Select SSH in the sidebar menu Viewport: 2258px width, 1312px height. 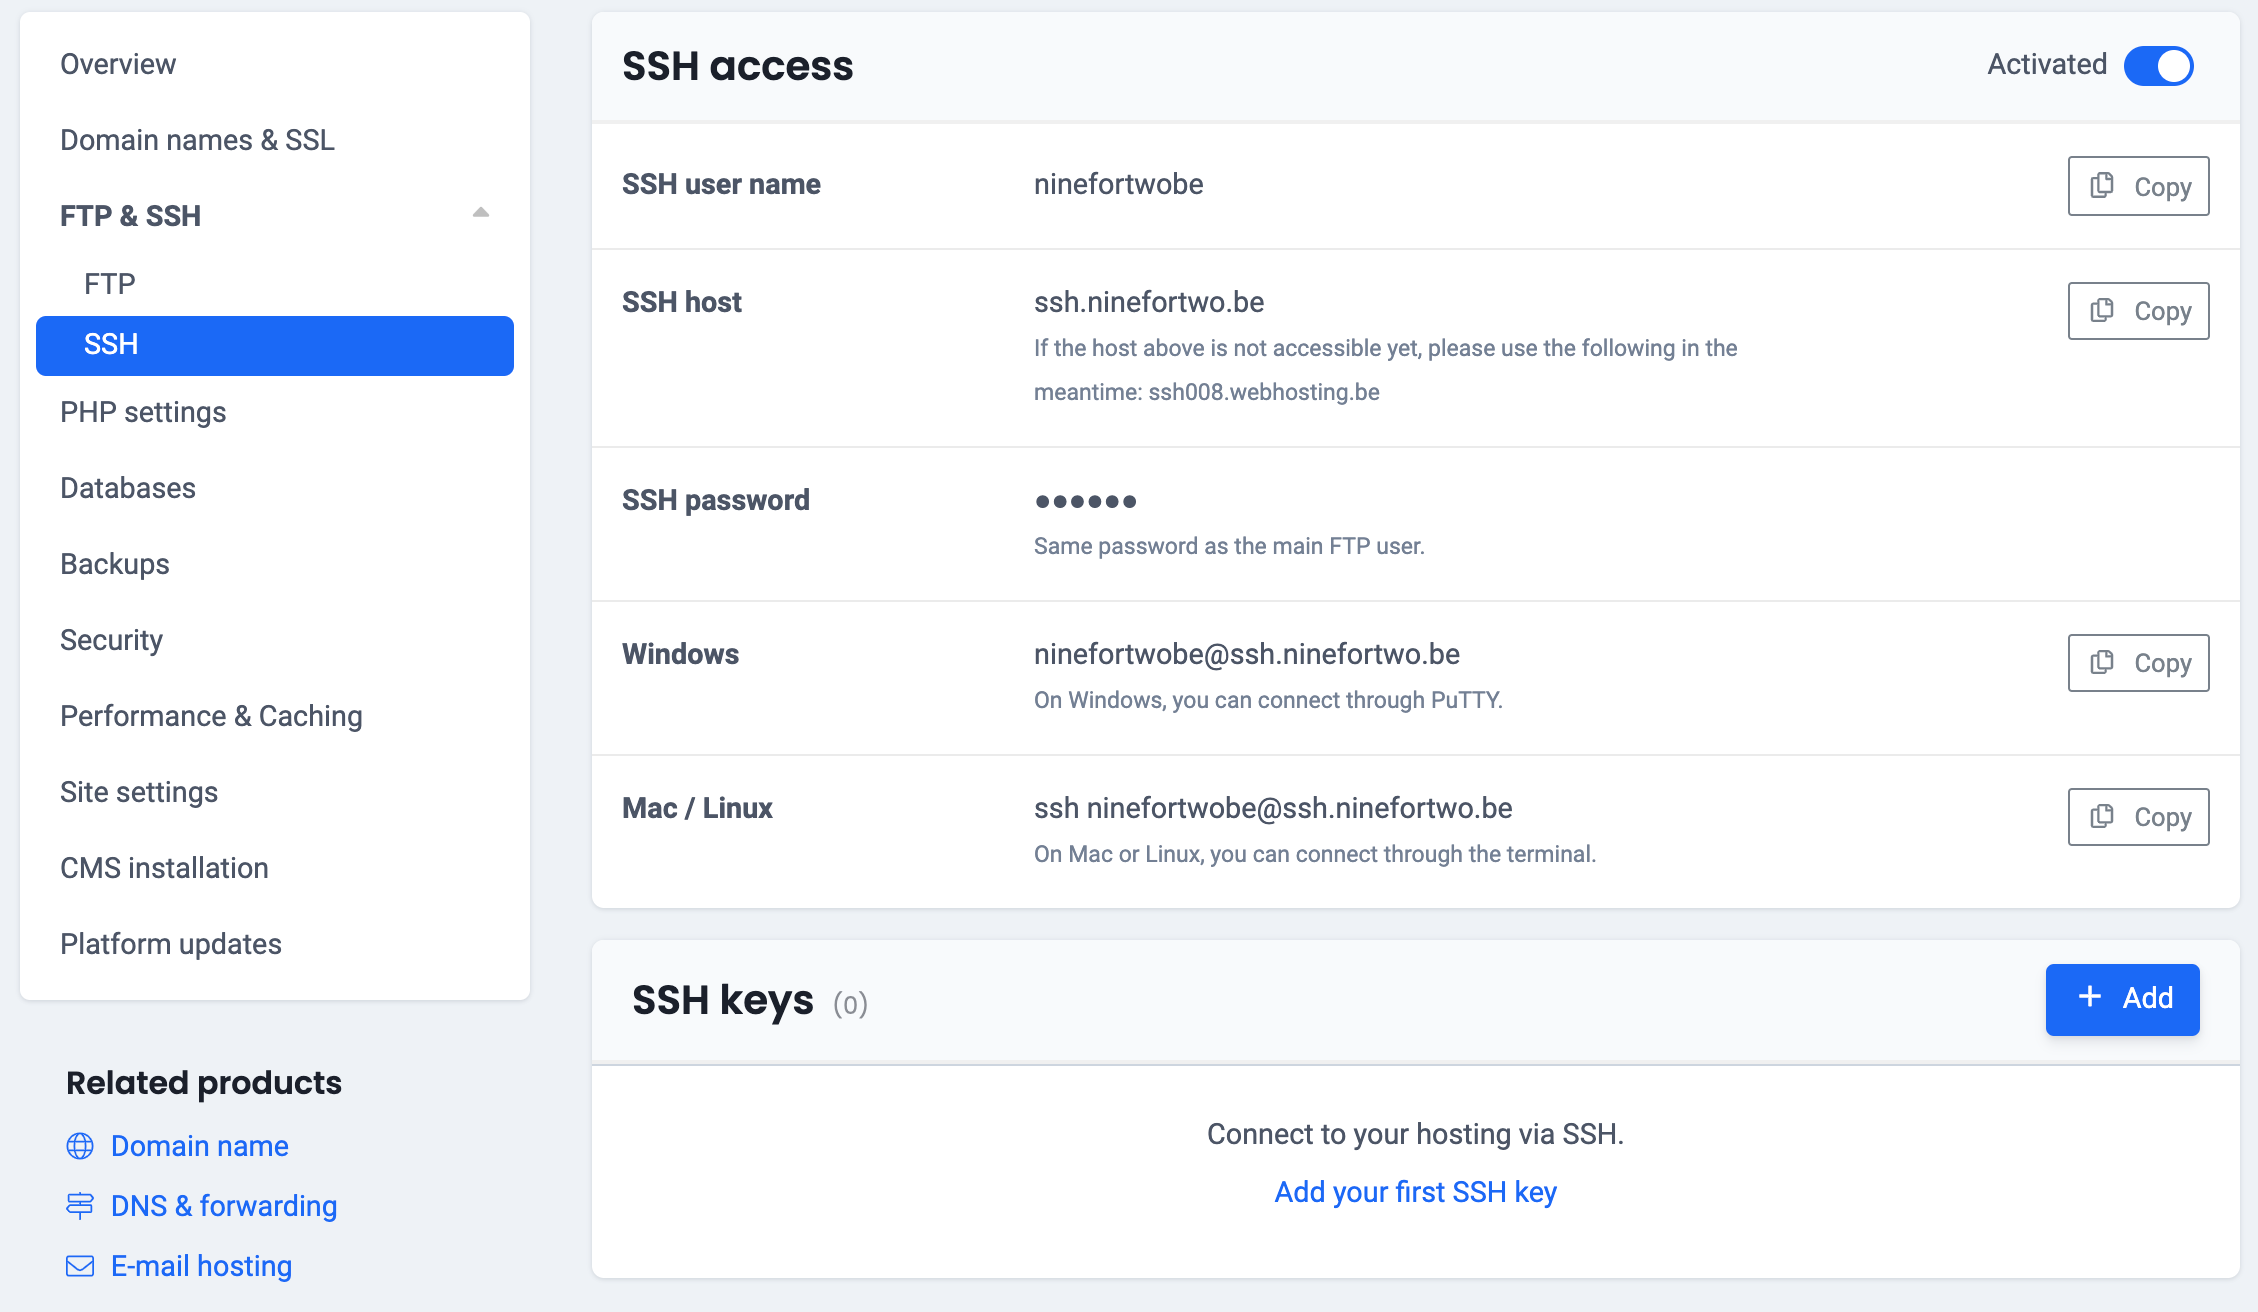pyautogui.click(x=111, y=345)
